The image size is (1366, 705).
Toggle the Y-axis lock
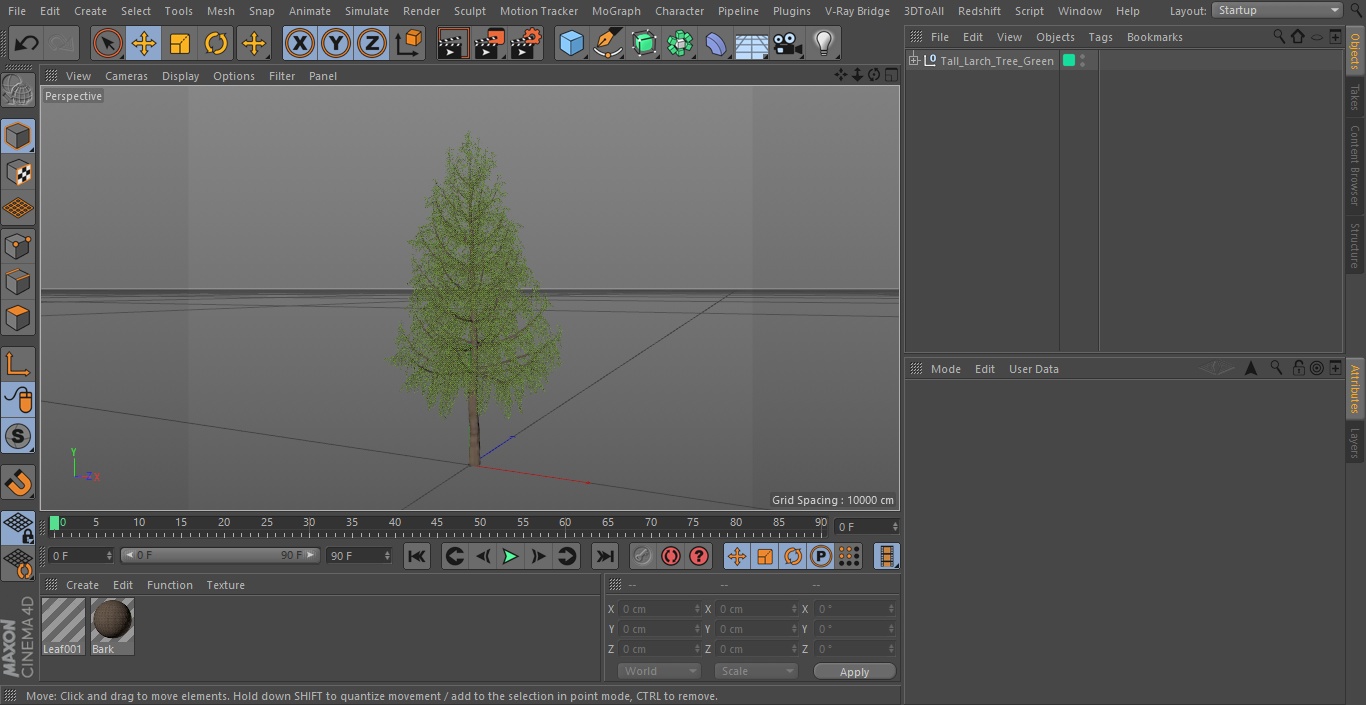(x=336, y=43)
